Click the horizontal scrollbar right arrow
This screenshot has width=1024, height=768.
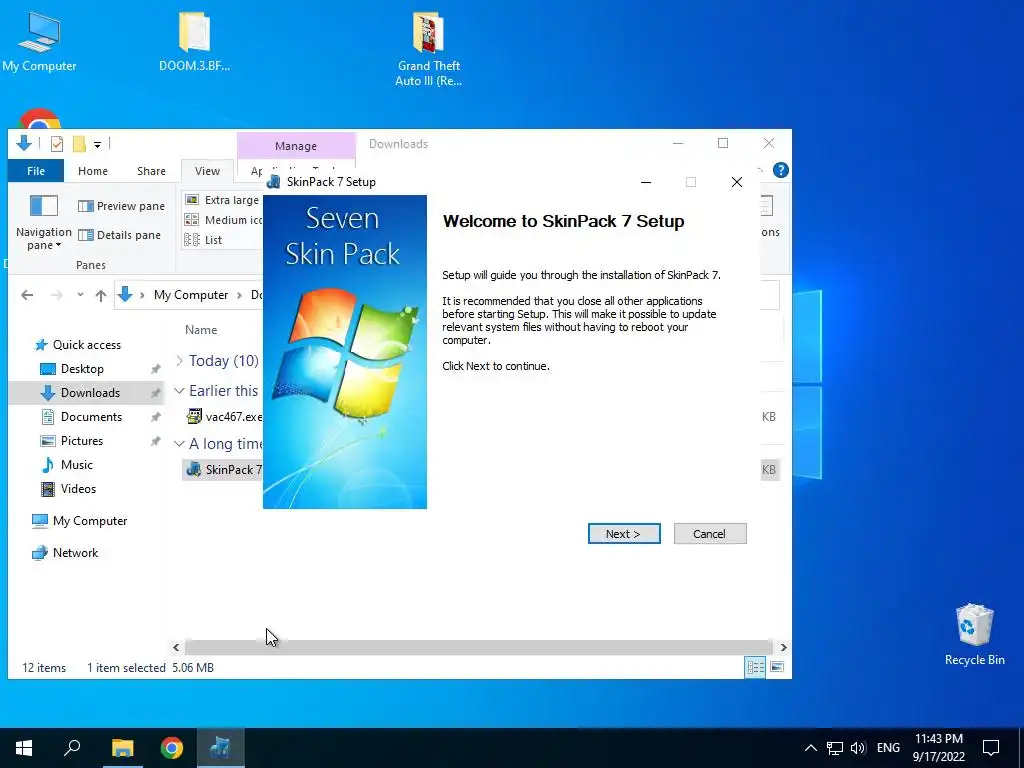pyautogui.click(x=784, y=647)
